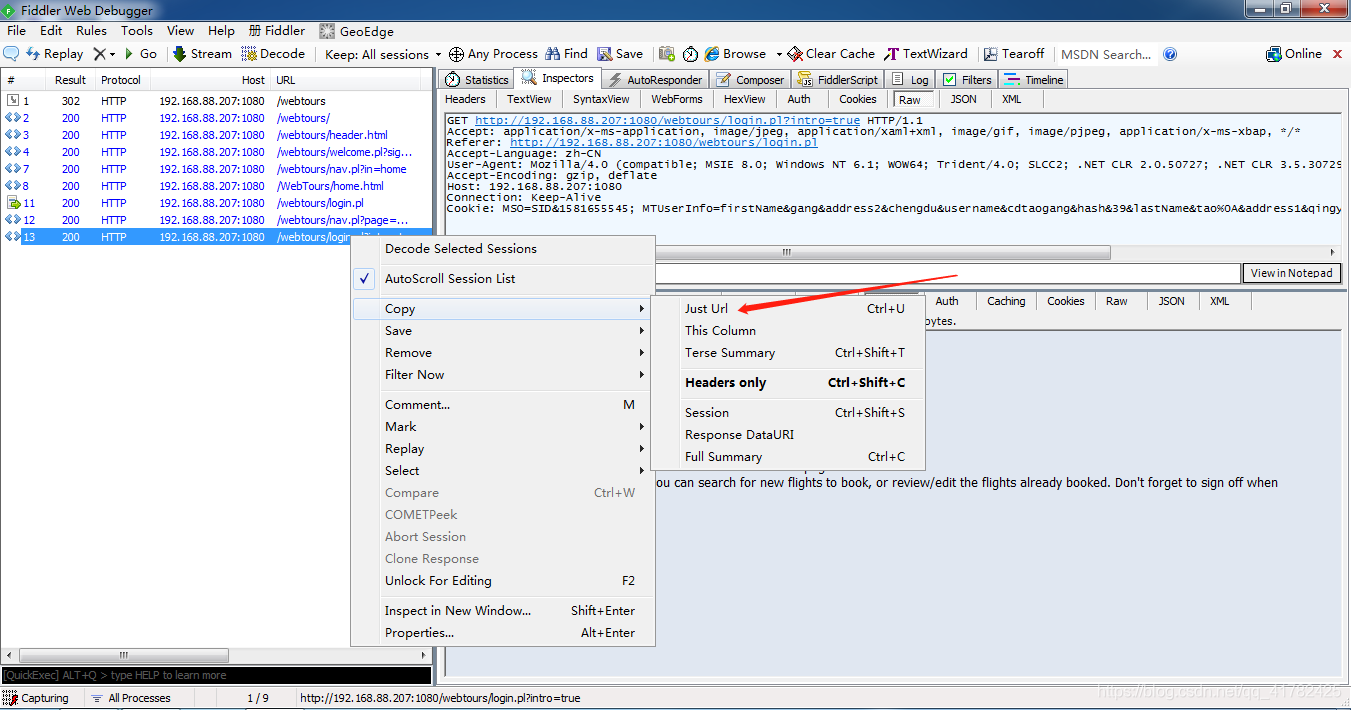The image size is (1351, 710).
Task: Open the Keep: All sessions dropdown
Action: pyautogui.click(x=383, y=54)
